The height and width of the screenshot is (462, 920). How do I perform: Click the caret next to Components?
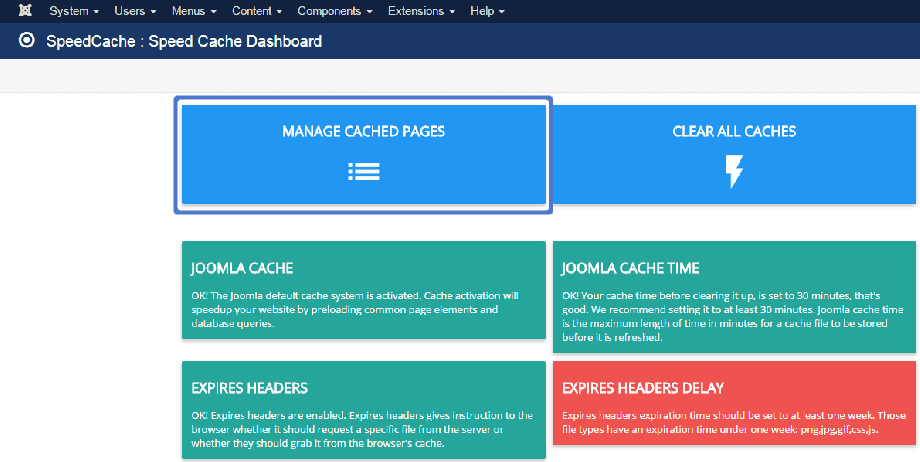click(x=370, y=12)
